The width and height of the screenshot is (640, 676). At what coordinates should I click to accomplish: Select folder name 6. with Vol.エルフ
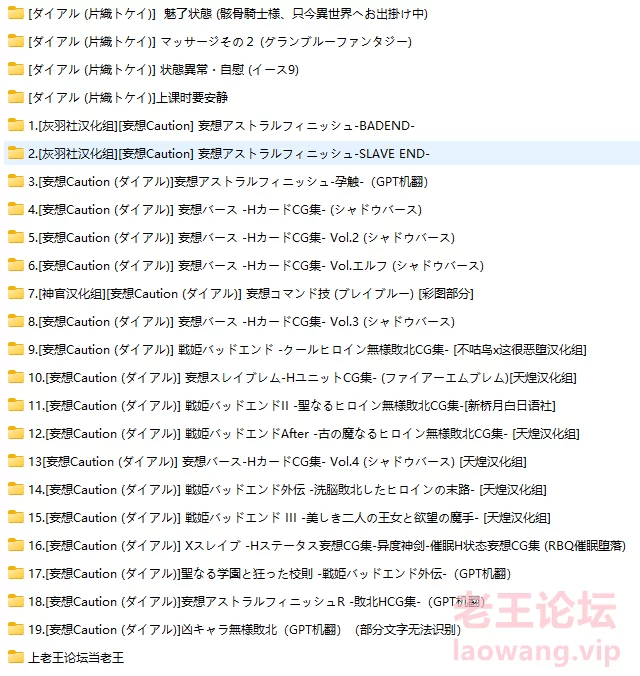coord(256,266)
